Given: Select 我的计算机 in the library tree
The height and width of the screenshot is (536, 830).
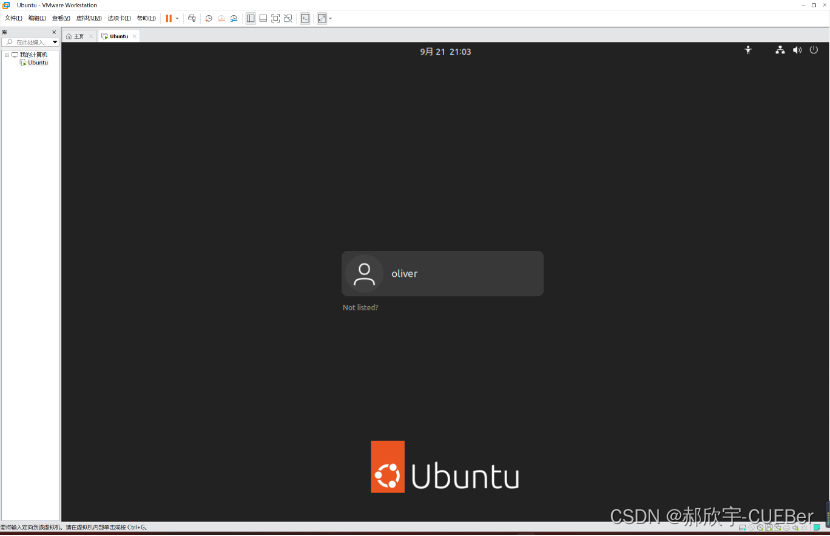Looking at the screenshot, I should pyautogui.click(x=33, y=54).
